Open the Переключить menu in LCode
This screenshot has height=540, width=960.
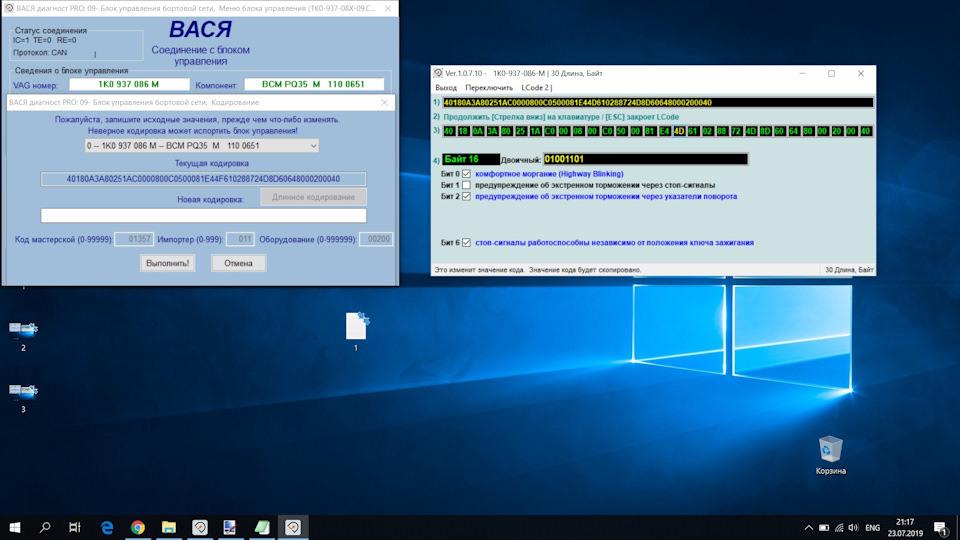[489, 88]
